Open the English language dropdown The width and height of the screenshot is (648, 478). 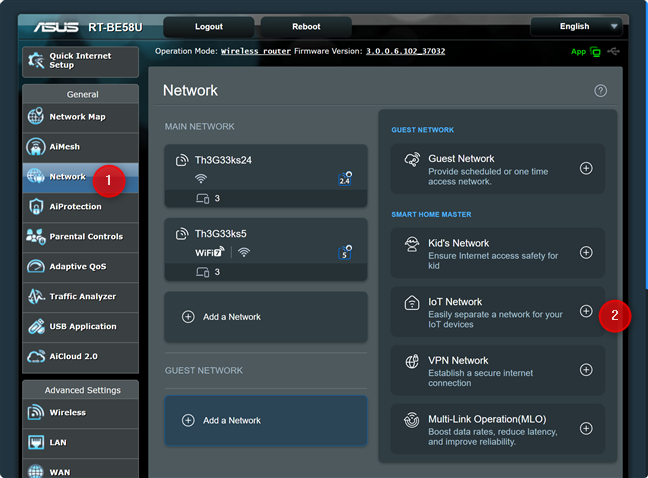tap(576, 26)
